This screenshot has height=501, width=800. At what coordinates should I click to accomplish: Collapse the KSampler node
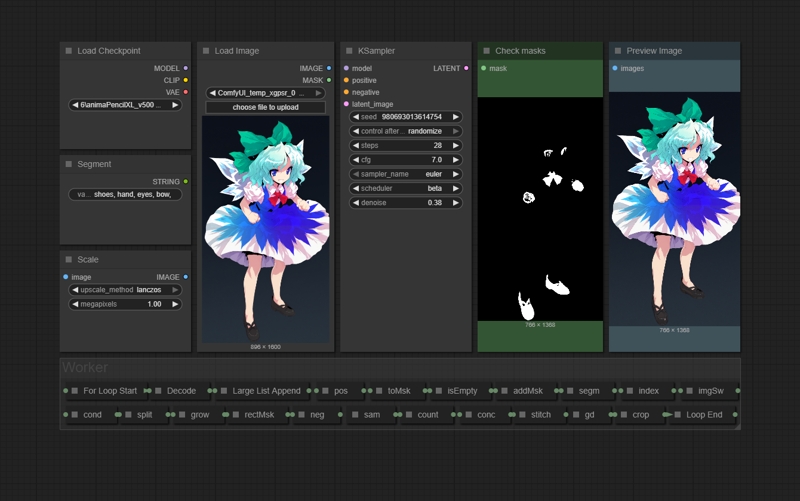tap(349, 51)
